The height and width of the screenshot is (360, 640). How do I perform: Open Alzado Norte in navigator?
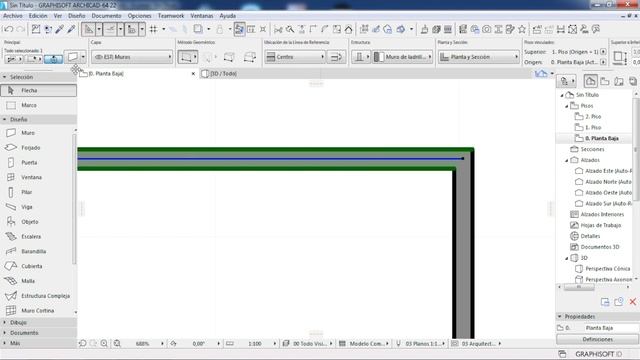click(608, 182)
